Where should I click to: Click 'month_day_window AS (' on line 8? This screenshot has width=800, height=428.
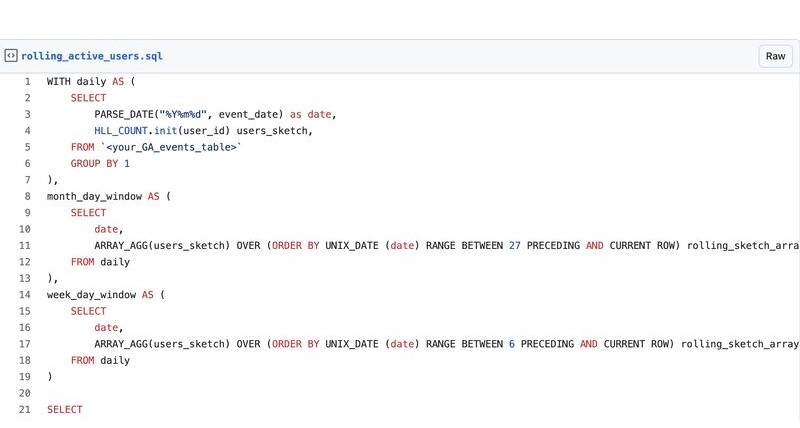pos(109,196)
